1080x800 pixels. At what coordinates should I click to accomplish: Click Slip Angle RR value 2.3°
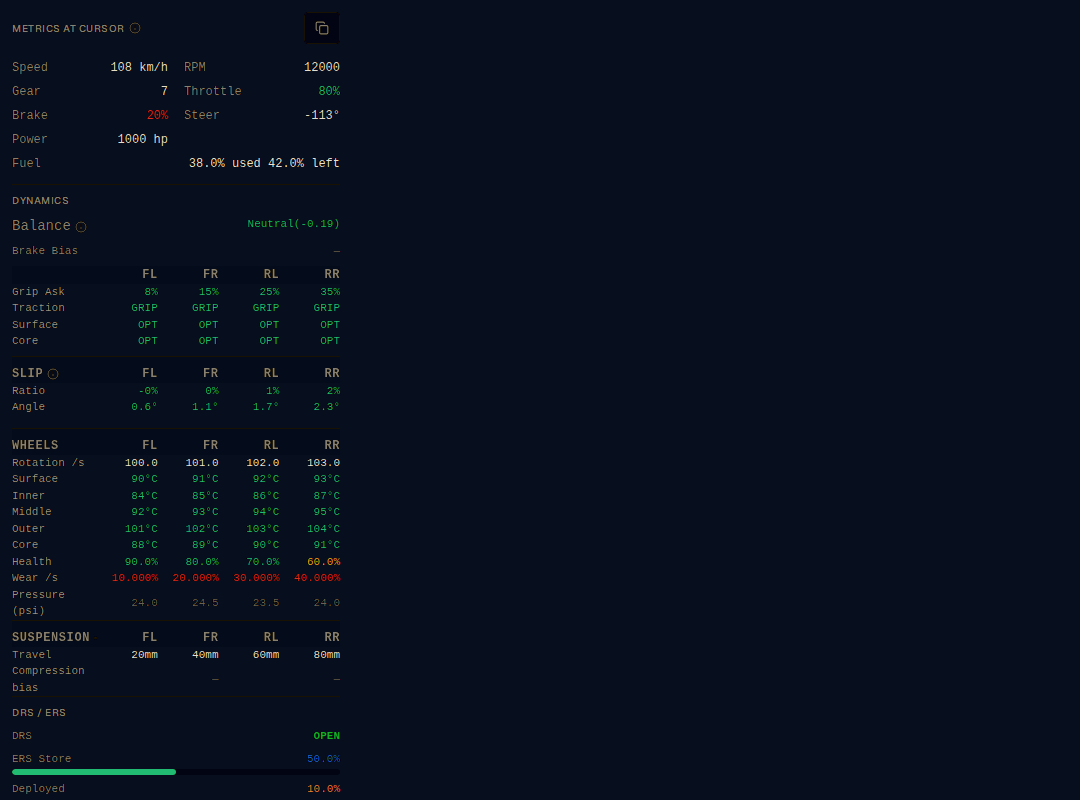click(326, 407)
